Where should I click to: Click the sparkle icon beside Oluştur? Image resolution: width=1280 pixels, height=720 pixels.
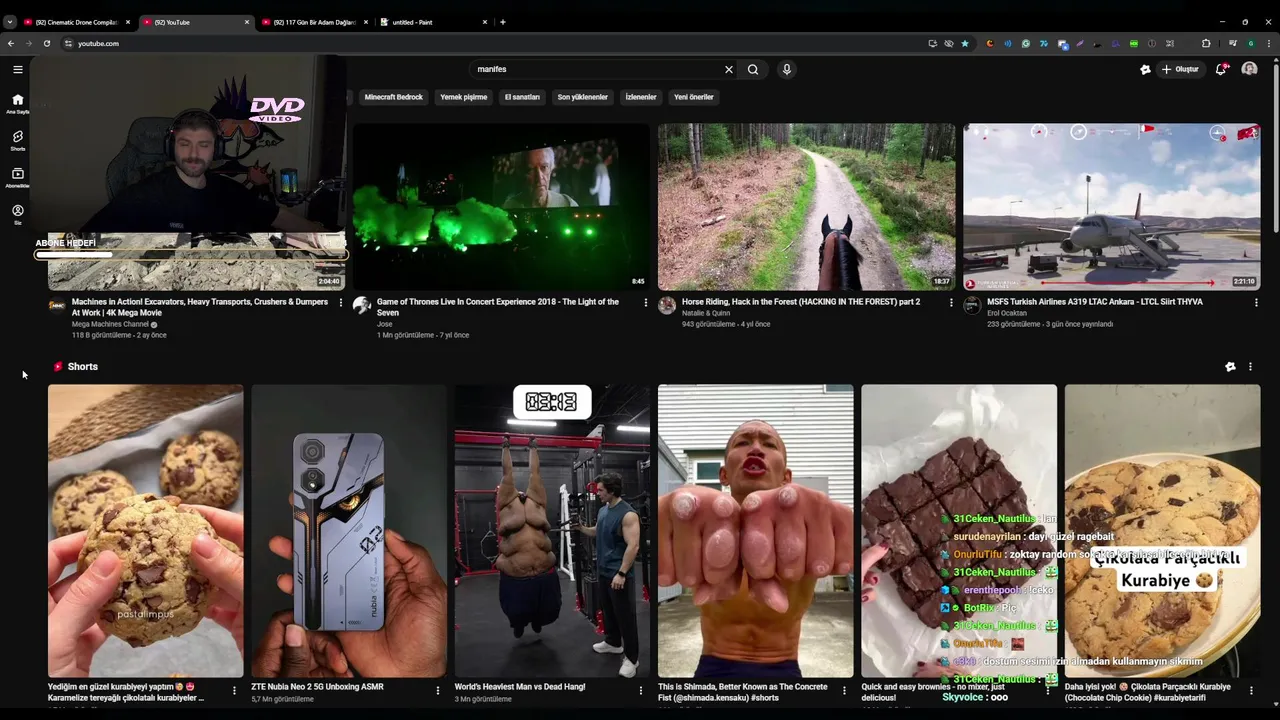pos(1145,69)
